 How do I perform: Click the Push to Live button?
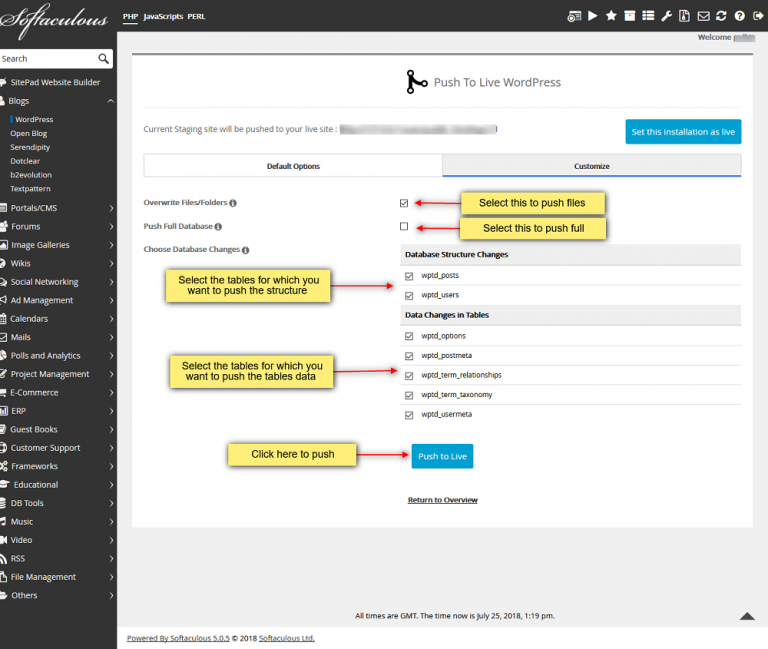coord(442,456)
